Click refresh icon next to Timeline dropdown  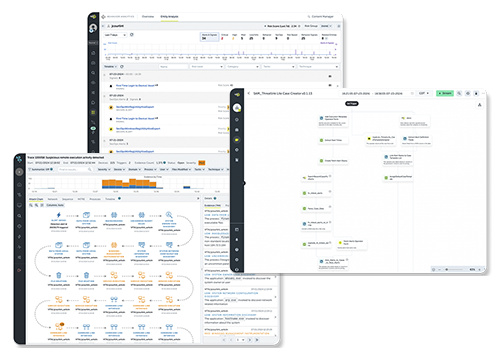(x=122, y=67)
